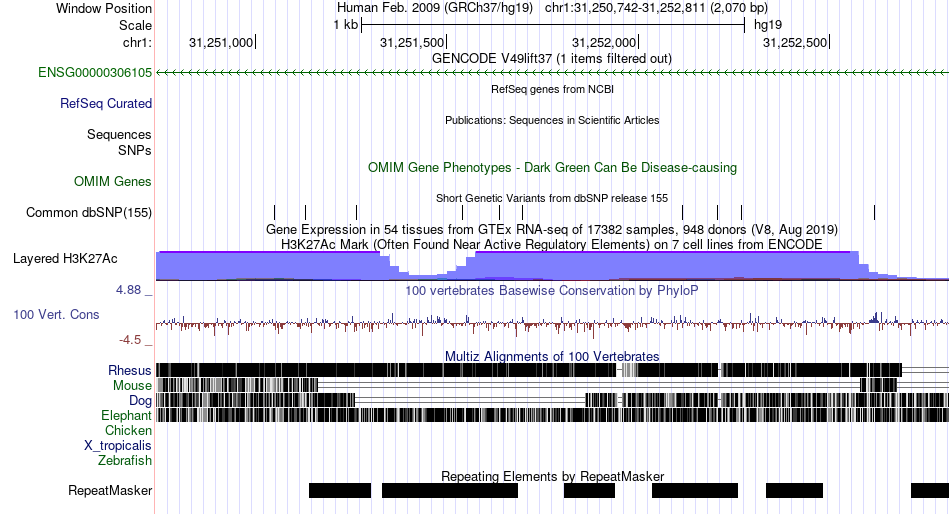The width and height of the screenshot is (950, 514).
Task: Select the OMIM Genes track label
Action: point(112,182)
